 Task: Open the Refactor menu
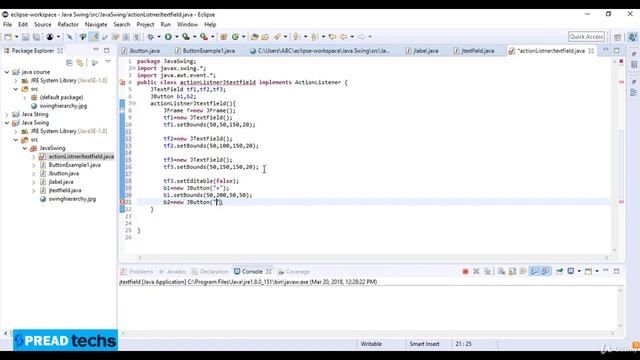point(68,24)
